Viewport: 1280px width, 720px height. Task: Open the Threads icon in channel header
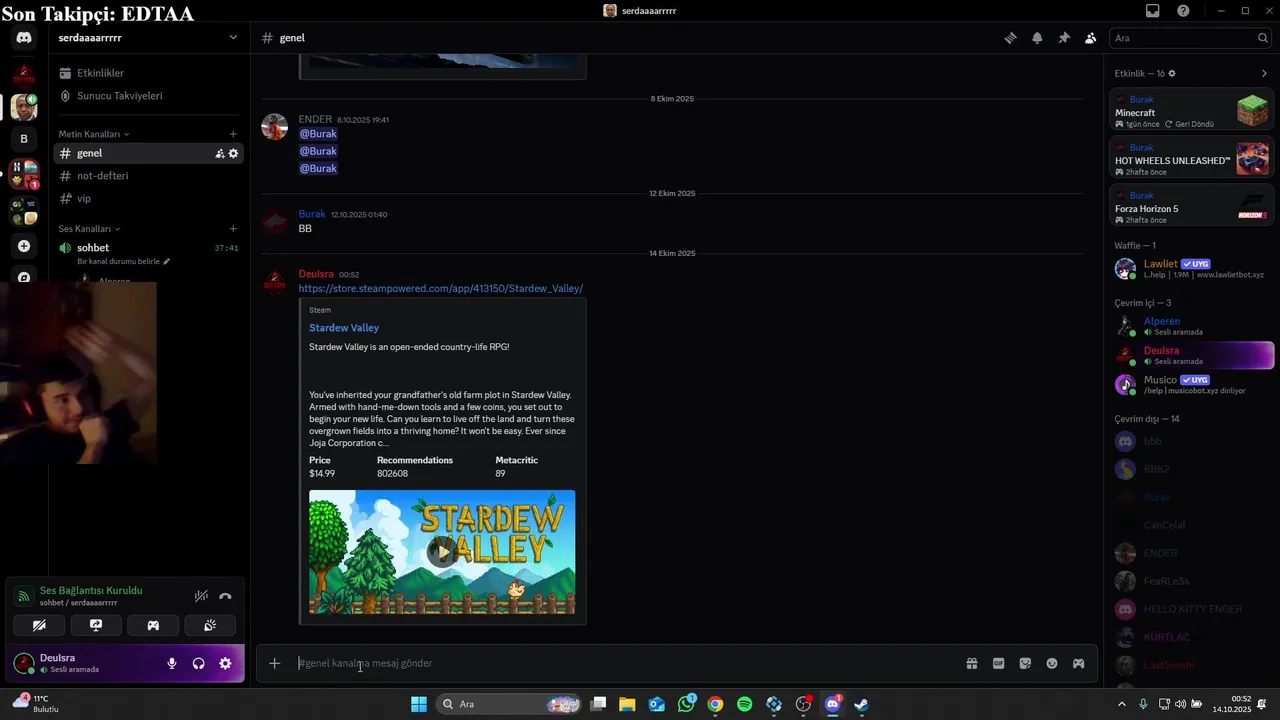[x=1011, y=38]
